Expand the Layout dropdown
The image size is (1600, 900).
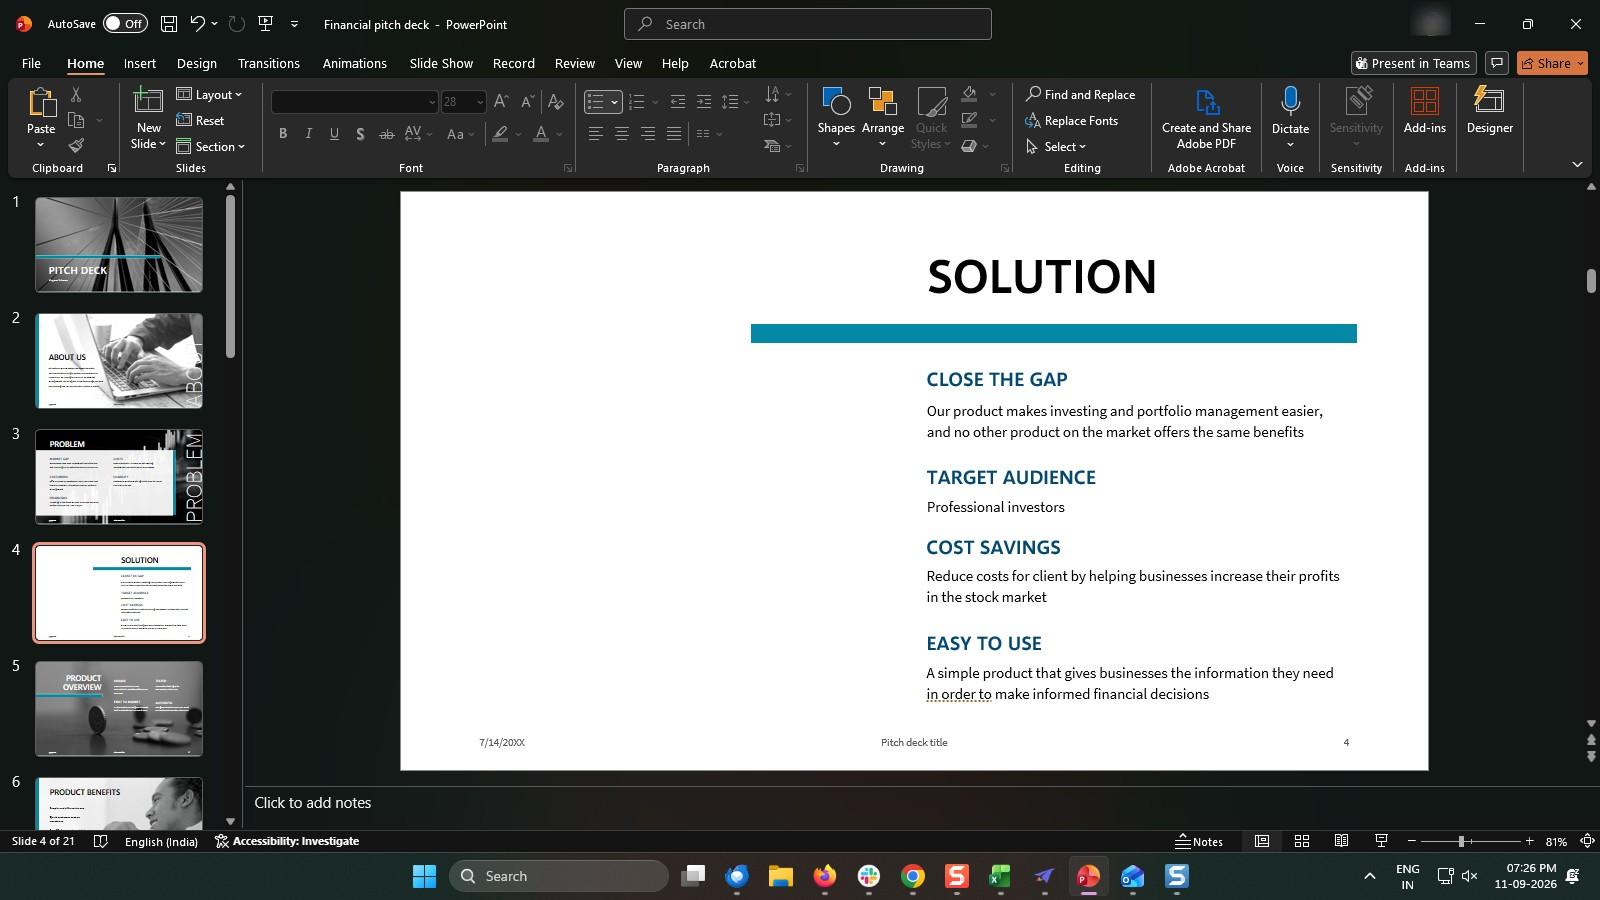210,94
